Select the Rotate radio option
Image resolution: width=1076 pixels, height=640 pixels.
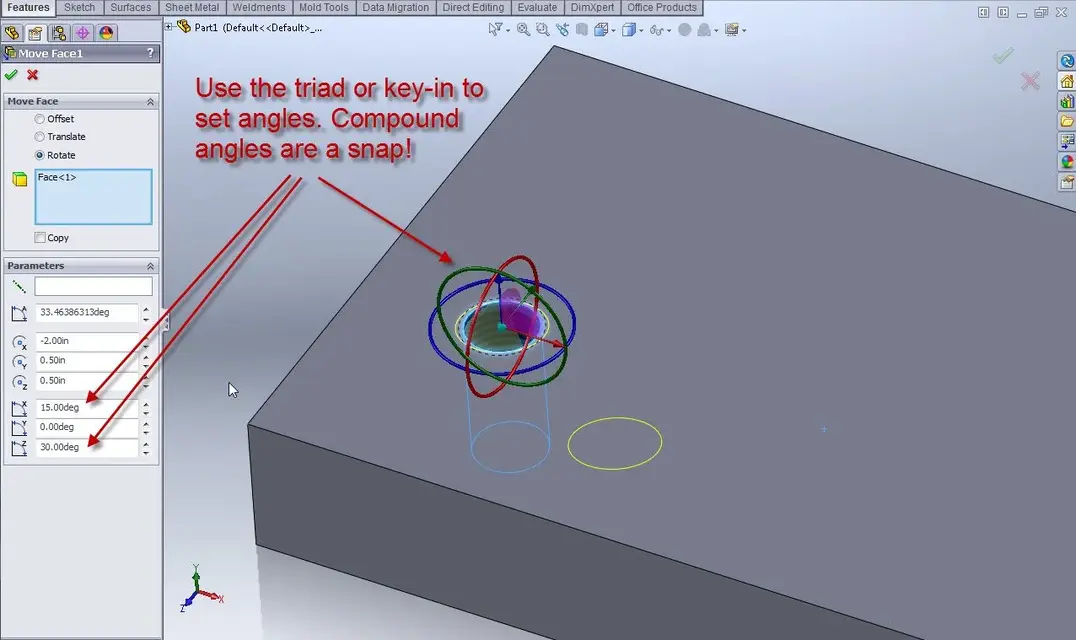(40, 155)
